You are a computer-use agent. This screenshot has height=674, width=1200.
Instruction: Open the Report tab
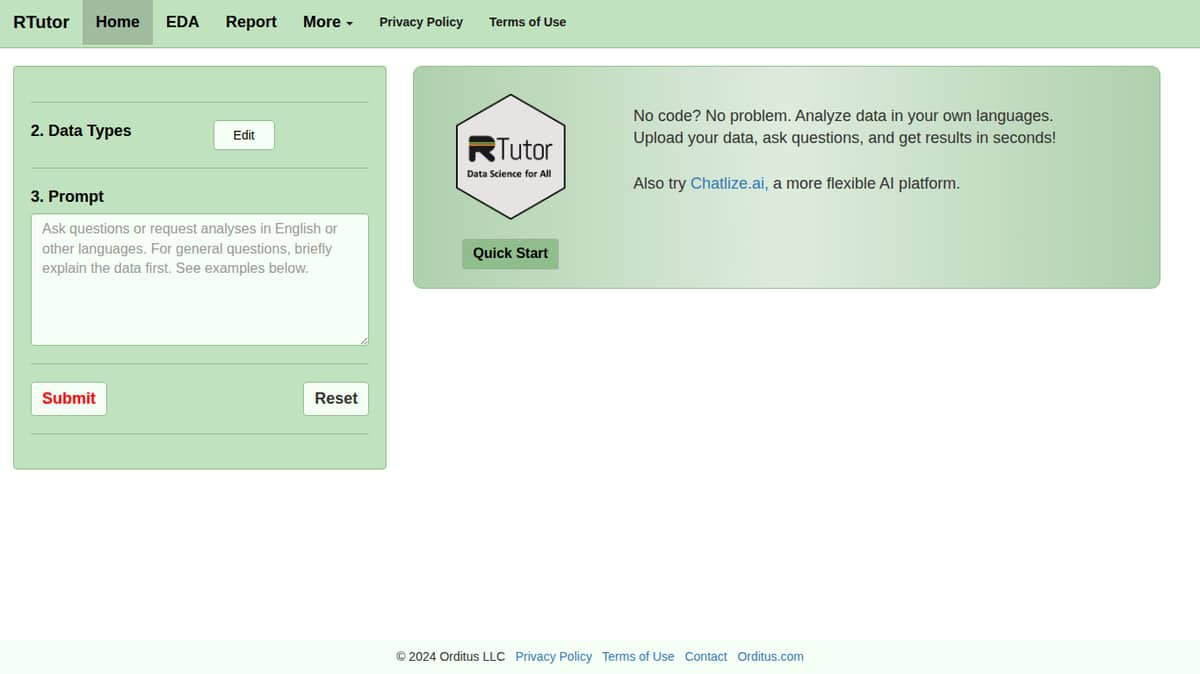pos(251,22)
